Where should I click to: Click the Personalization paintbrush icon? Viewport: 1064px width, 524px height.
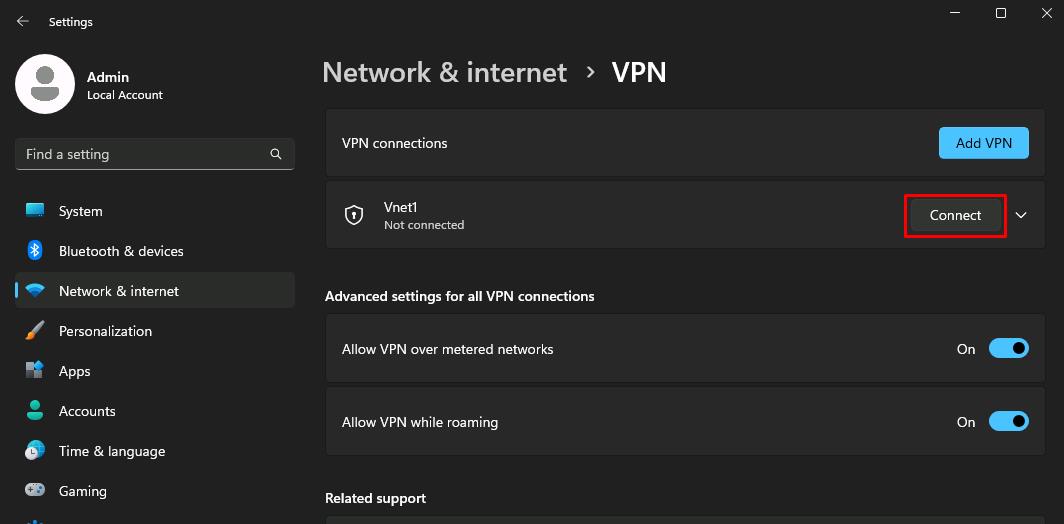click(x=35, y=331)
